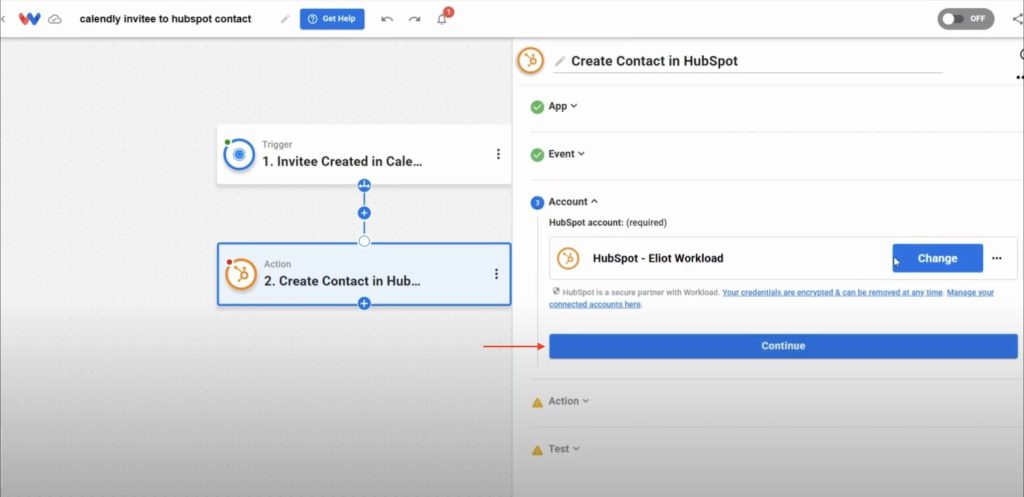Click the HubSpot icon in the account row

[x=568, y=258]
